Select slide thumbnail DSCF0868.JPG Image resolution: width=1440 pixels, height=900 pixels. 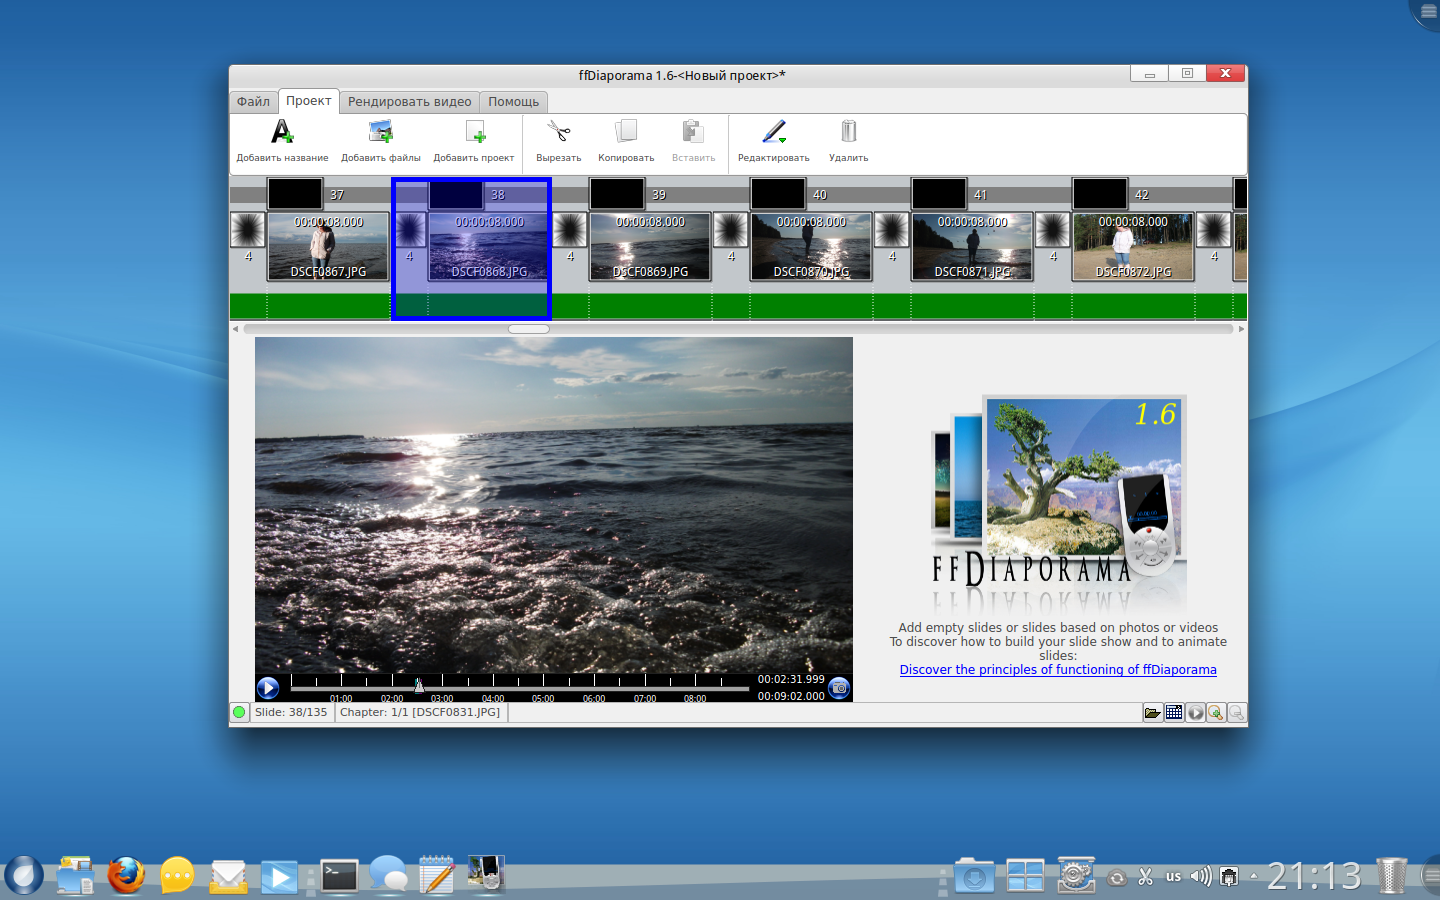pyautogui.click(x=489, y=246)
